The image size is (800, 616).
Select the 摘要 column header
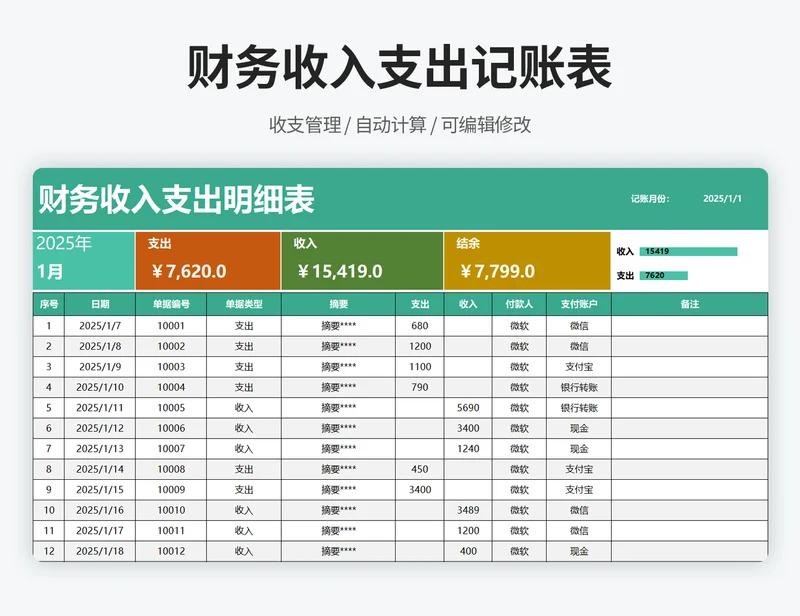pyautogui.click(x=339, y=304)
